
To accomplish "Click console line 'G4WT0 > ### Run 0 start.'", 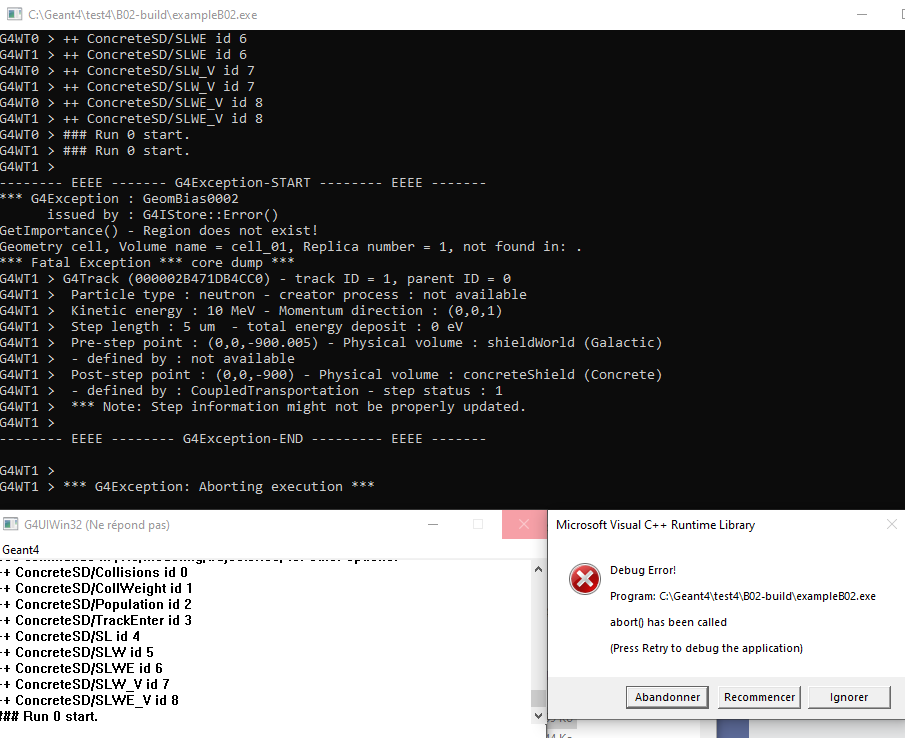I will [x=95, y=134].
